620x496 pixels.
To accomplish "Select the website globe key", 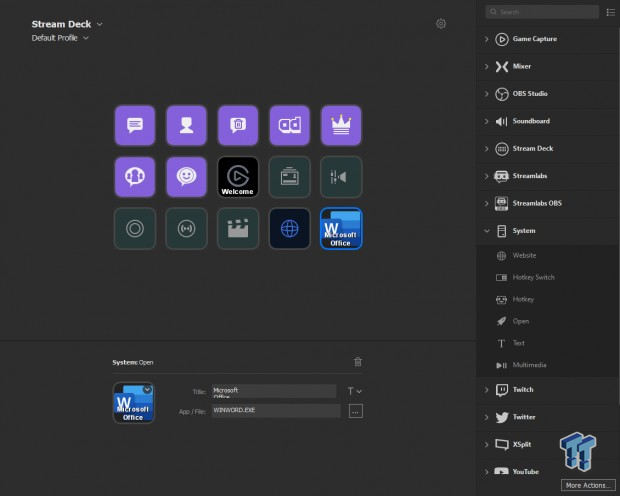I will tap(289, 229).
